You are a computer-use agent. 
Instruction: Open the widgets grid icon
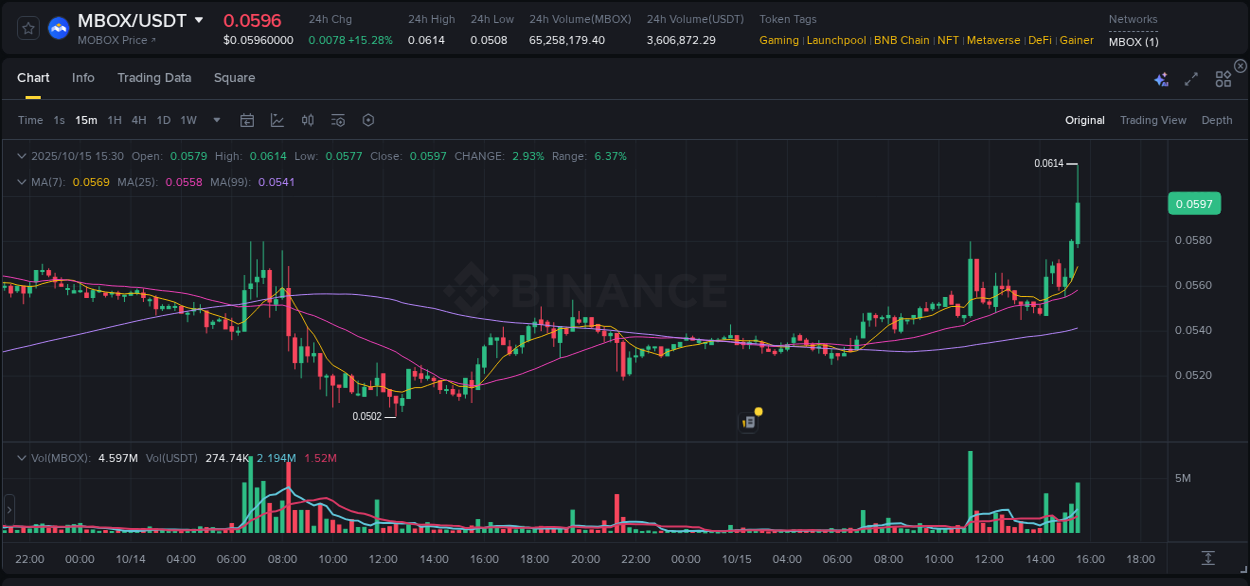1222,78
